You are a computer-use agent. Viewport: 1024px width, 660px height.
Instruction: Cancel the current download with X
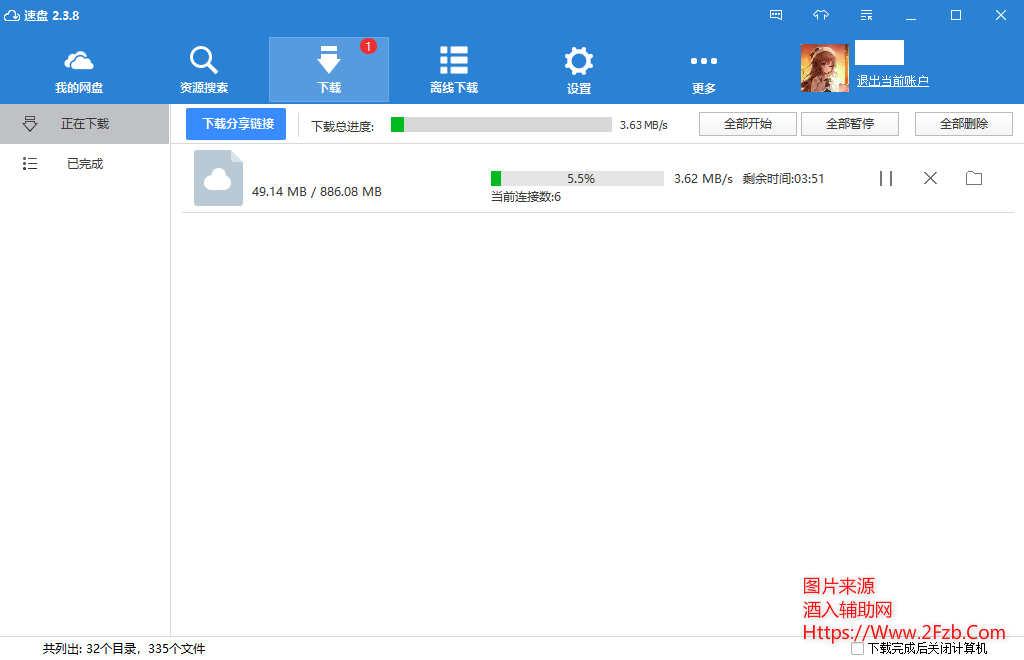pos(930,178)
